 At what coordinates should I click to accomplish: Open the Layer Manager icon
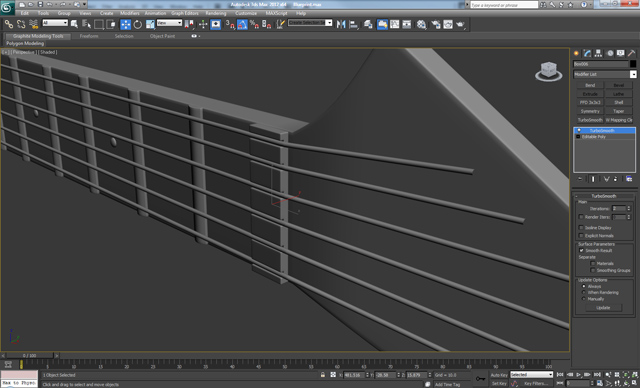(368, 24)
